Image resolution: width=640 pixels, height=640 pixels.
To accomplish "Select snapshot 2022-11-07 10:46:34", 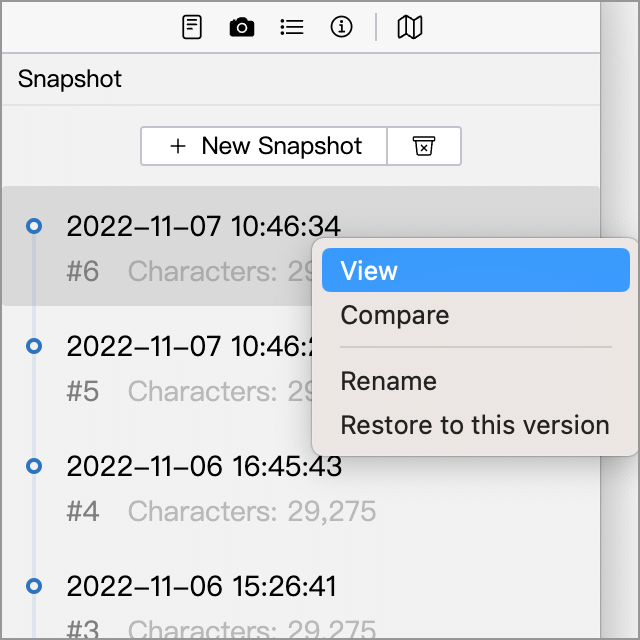I will coord(203,226).
